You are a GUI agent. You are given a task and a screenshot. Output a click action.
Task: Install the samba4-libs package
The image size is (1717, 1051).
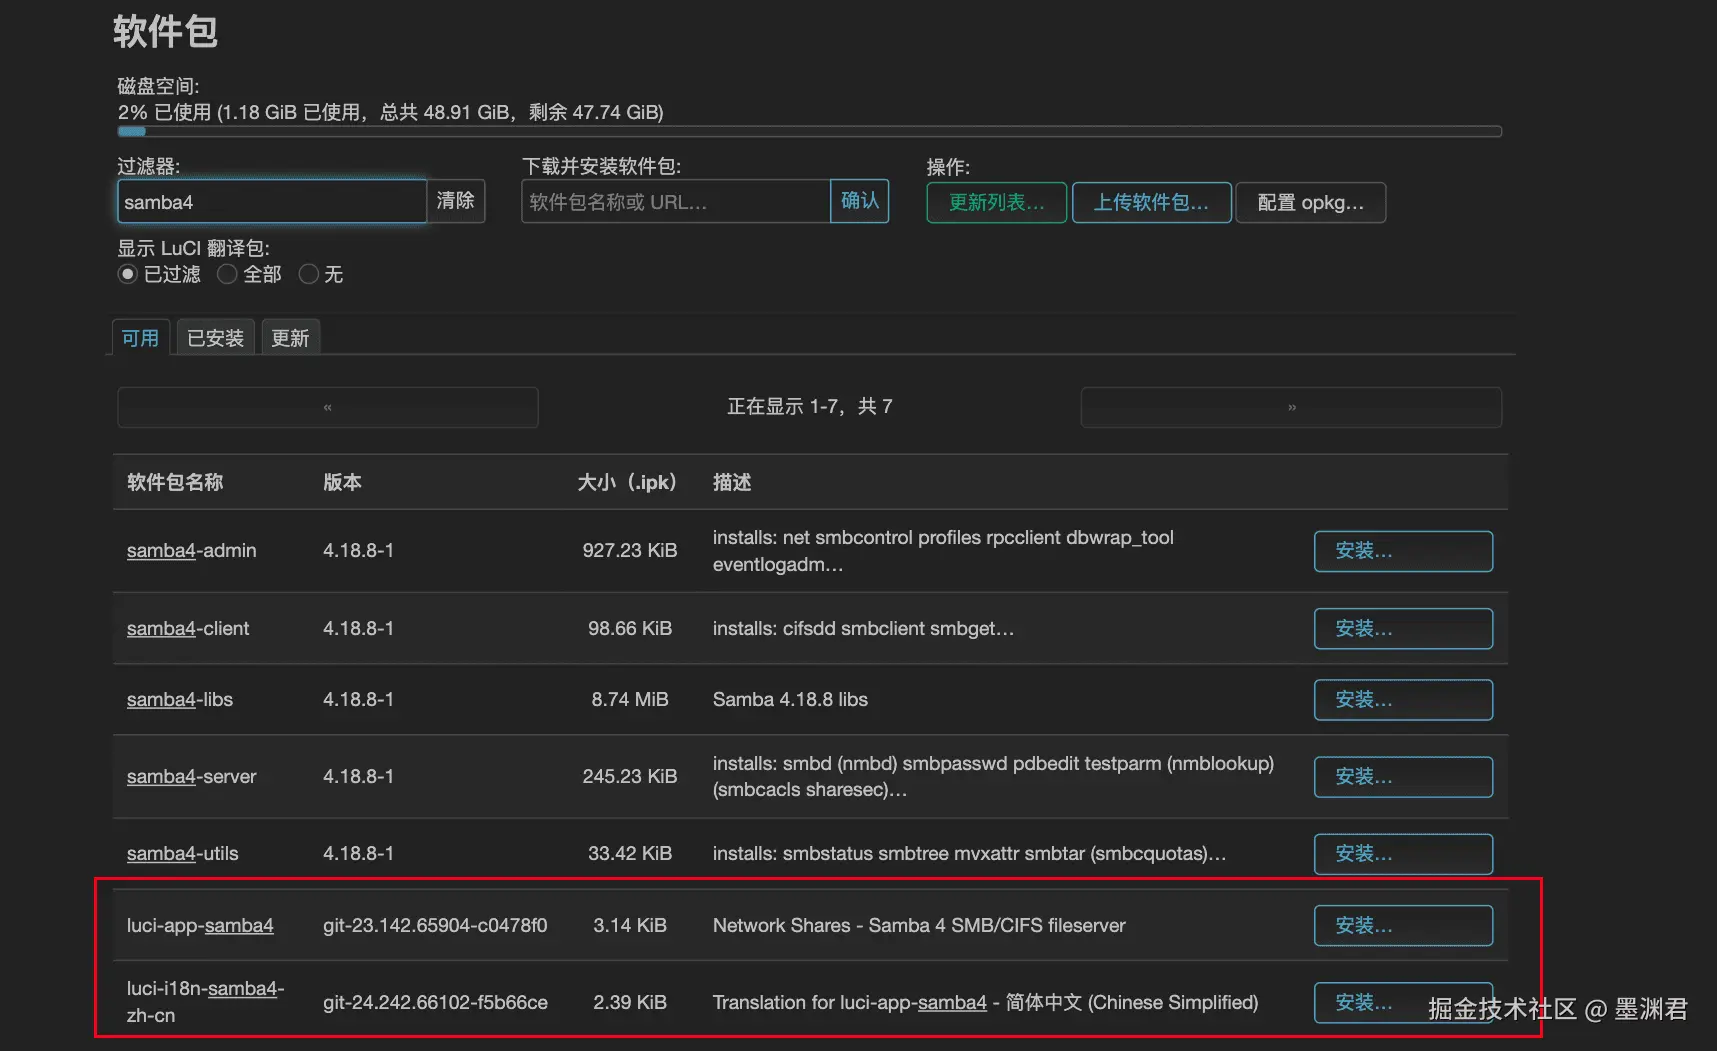pos(1403,699)
